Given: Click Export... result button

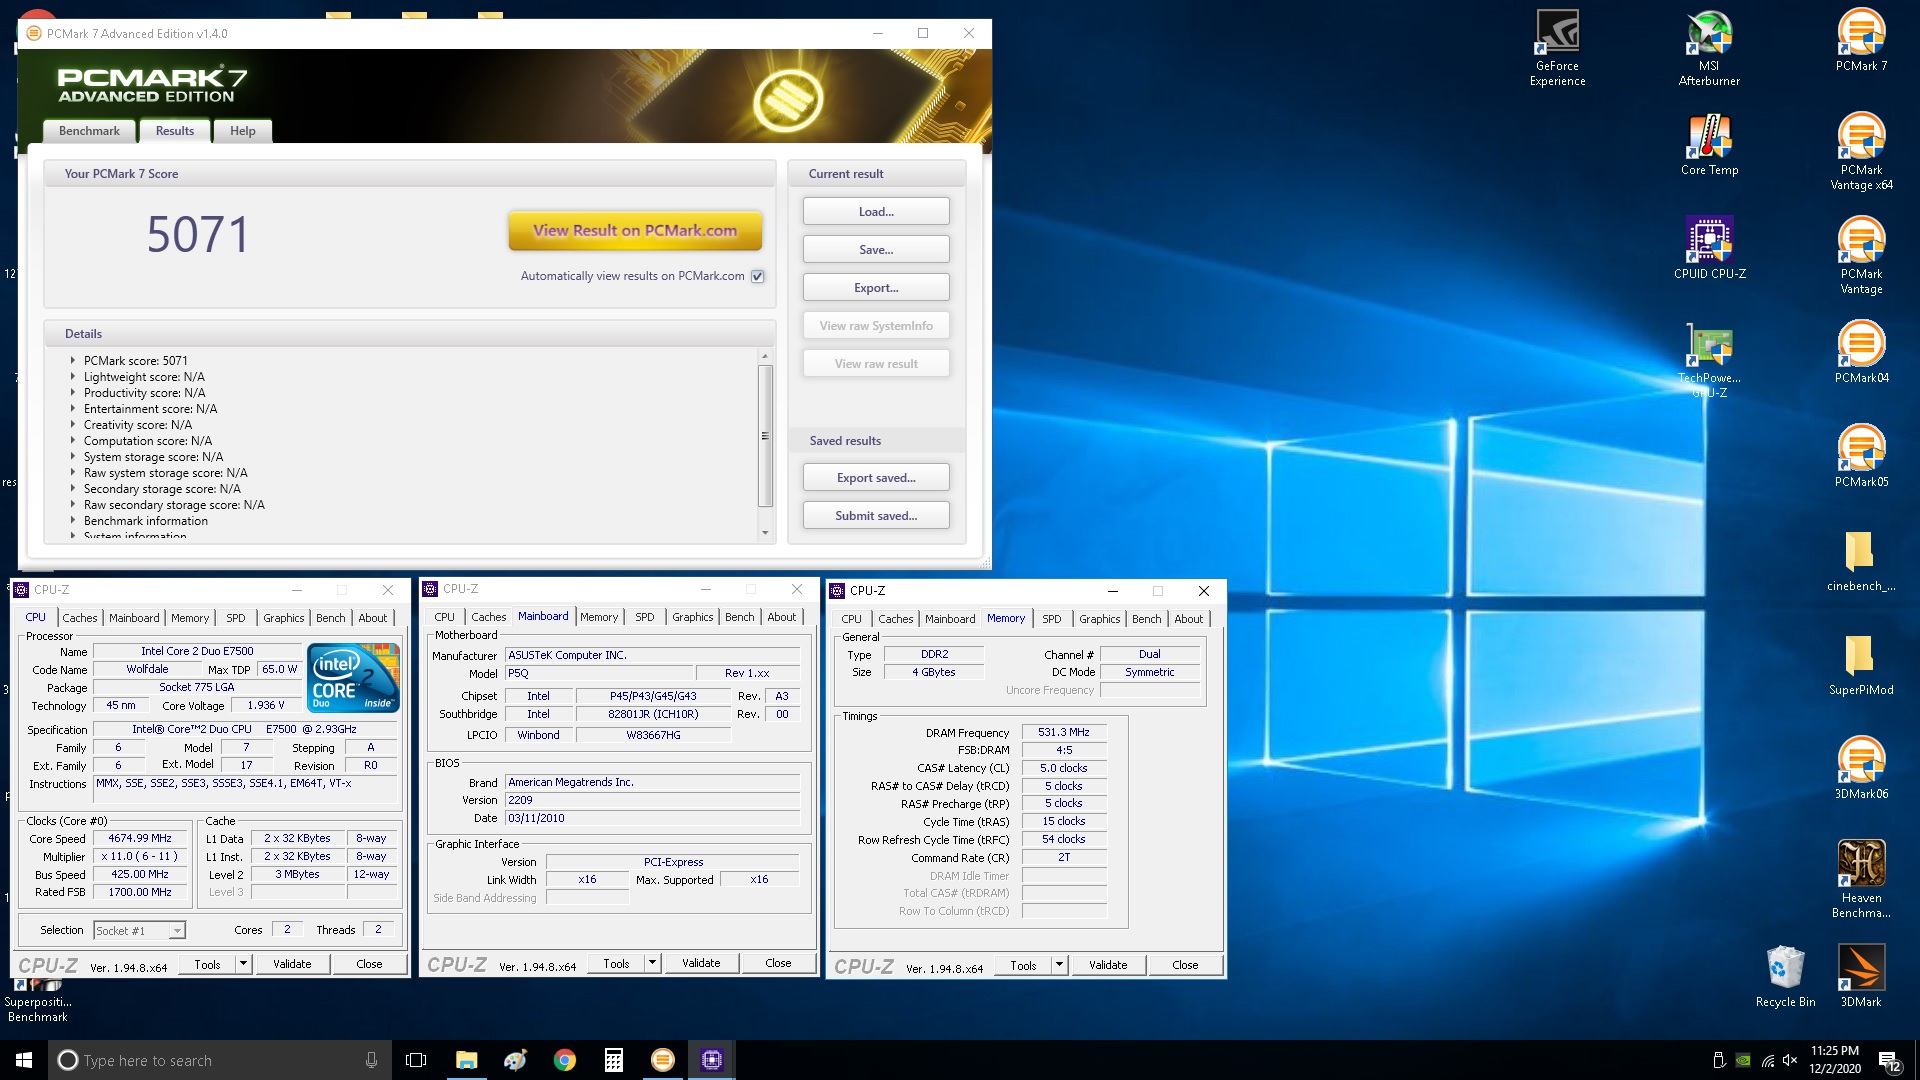Looking at the screenshot, I should [x=876, y=288].
